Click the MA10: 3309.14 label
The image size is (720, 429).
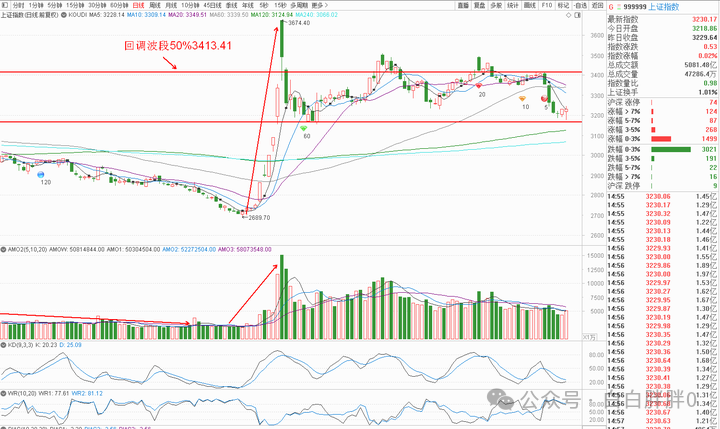tap(146, 15)
